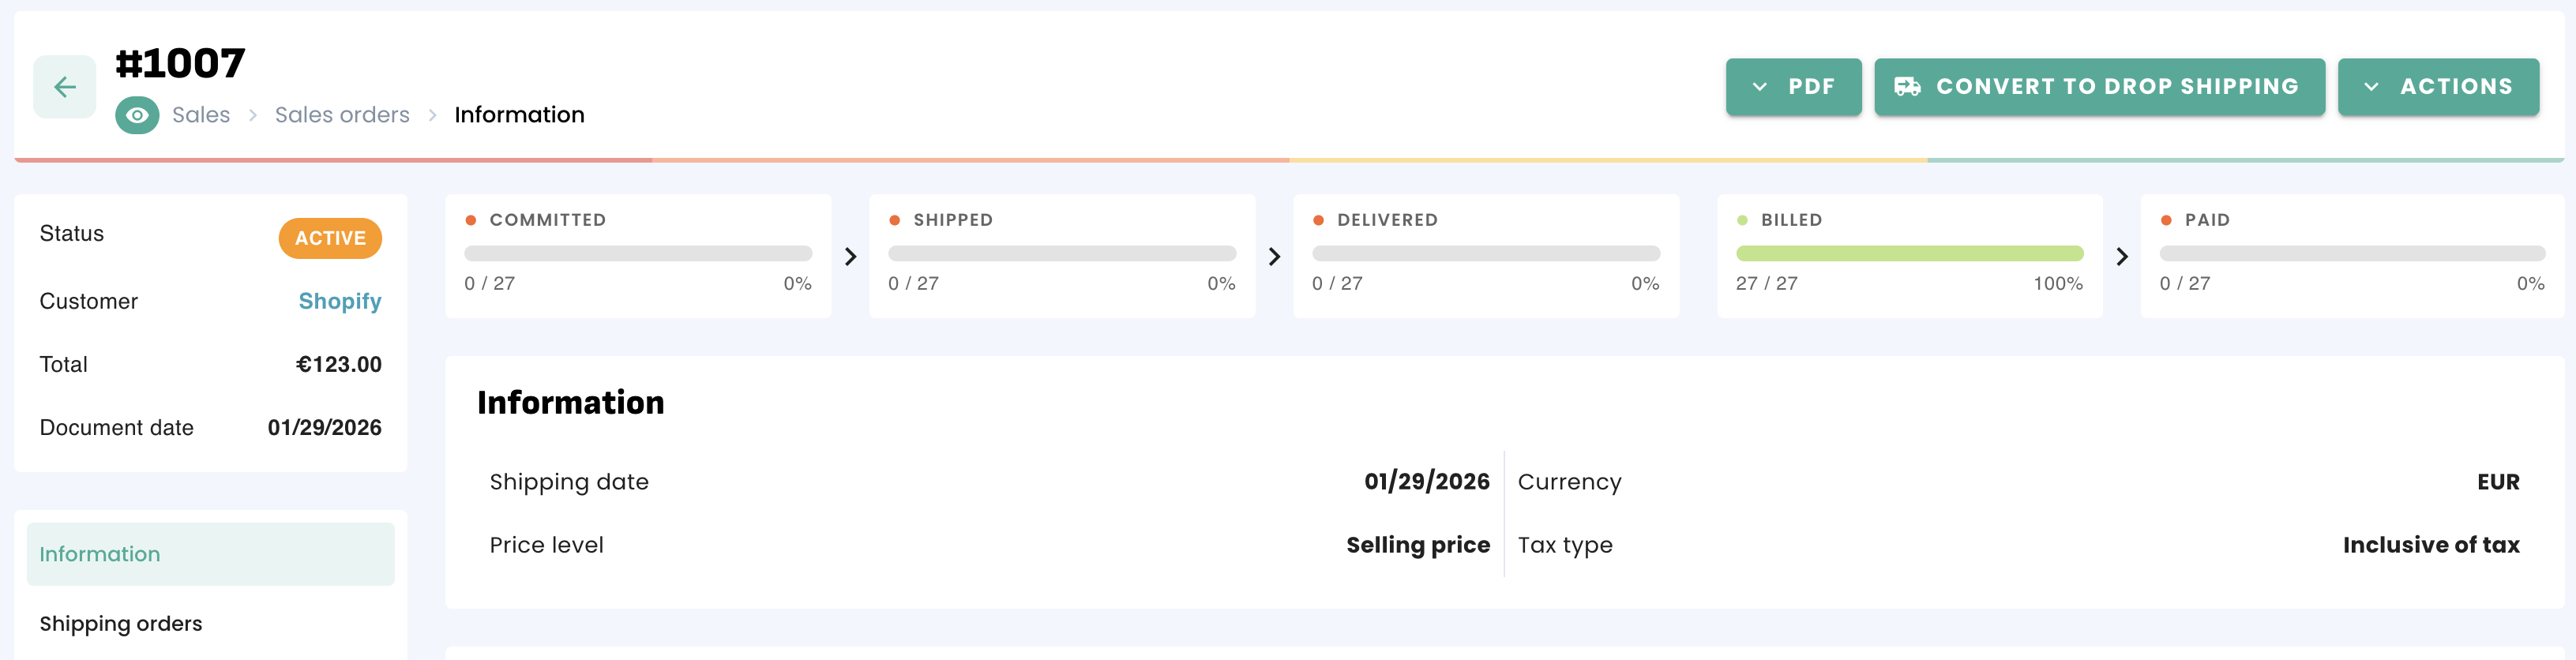Click the back arrow icon
2576x660 pixels.
click(65, 87)
